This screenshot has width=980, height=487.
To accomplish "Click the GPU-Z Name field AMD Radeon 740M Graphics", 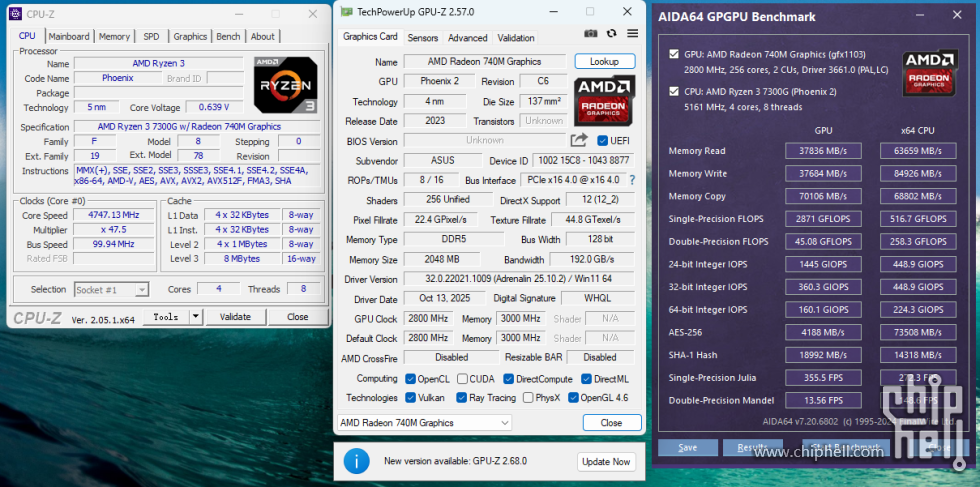I will [484, 61].
